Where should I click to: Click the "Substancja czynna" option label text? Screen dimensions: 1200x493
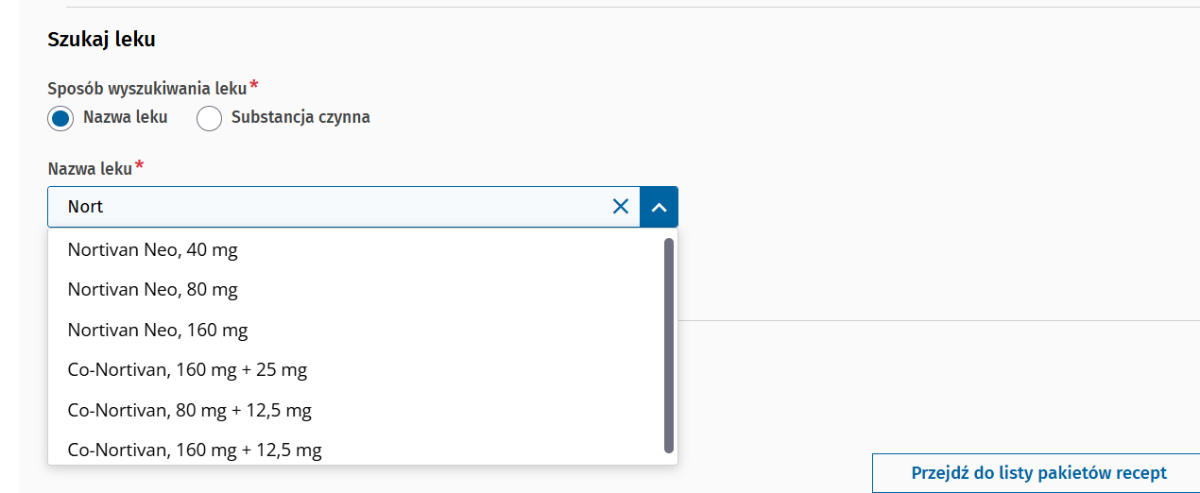pyautogui.click(x=300, y=117)
